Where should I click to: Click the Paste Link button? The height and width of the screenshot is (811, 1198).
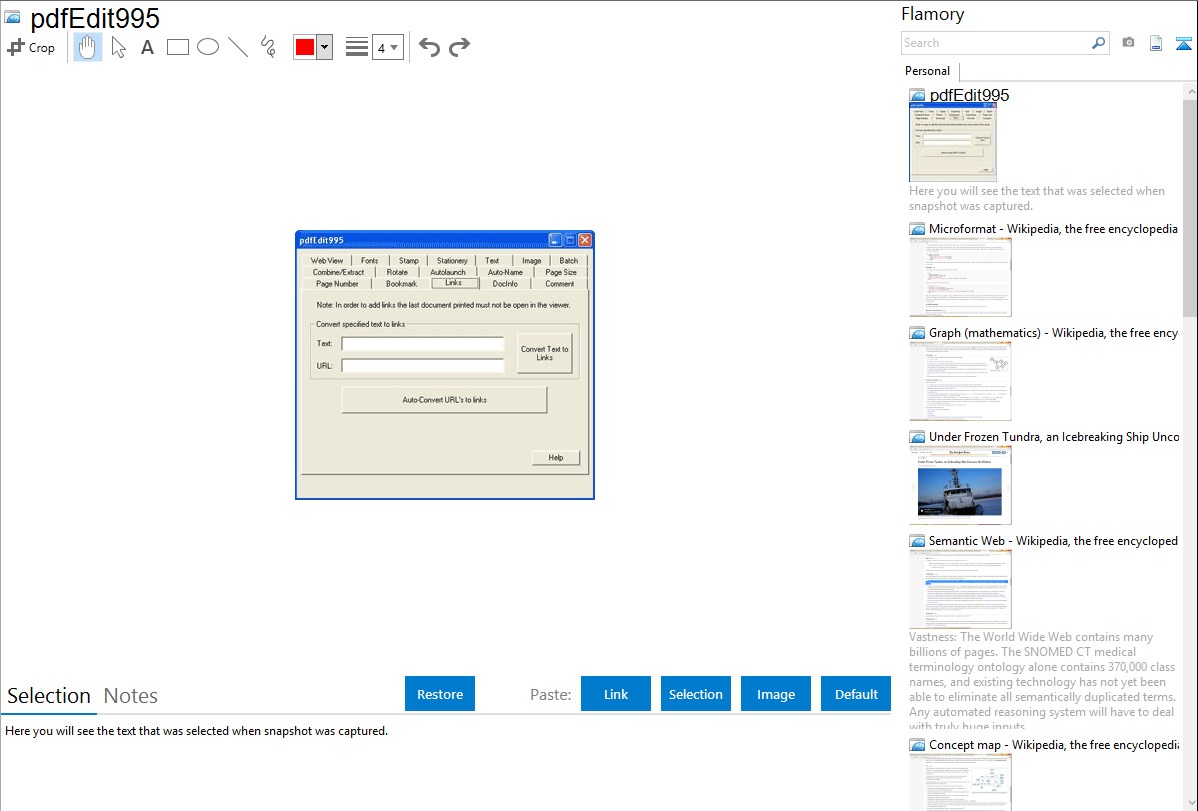(616, 694)
